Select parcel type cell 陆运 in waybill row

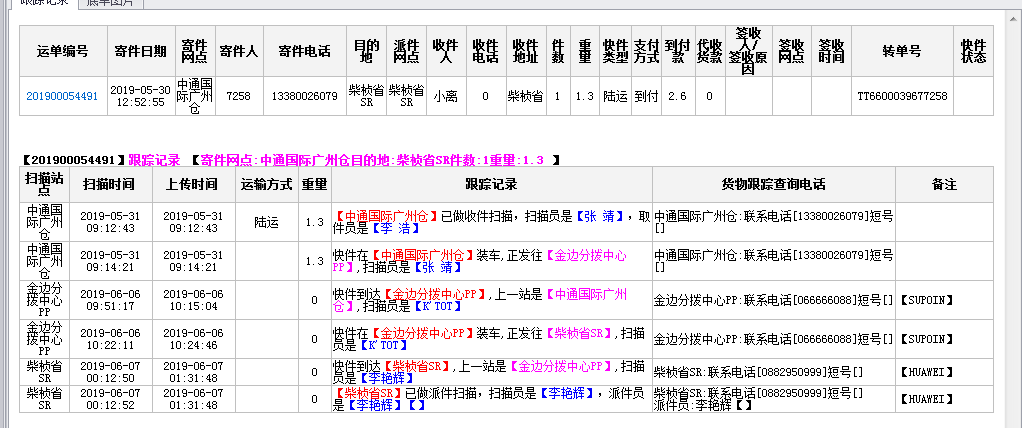[615, 96]
